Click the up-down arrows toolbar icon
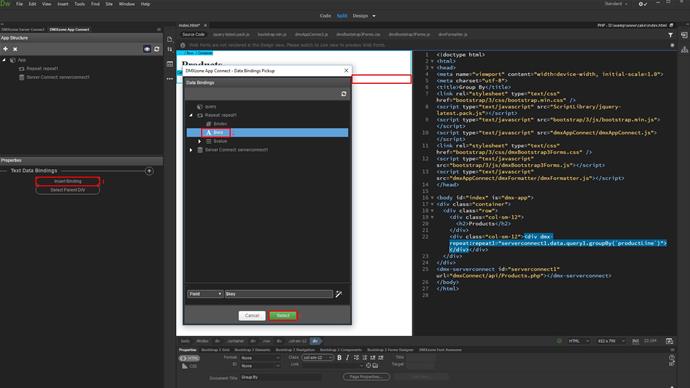 point(170,49)
